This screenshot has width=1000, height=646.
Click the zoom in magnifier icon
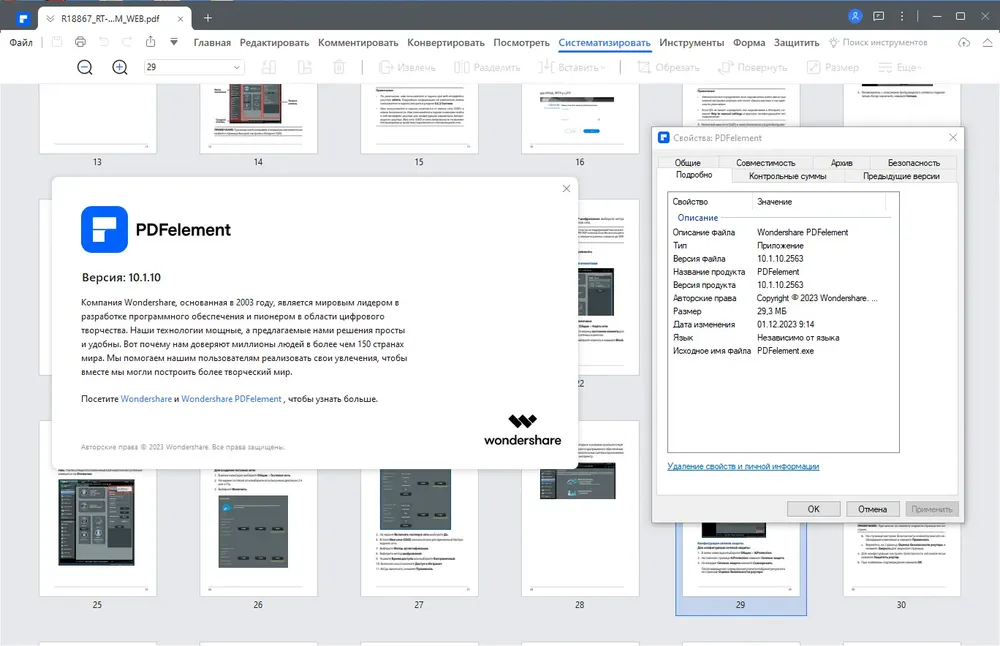tap(120, 67)
